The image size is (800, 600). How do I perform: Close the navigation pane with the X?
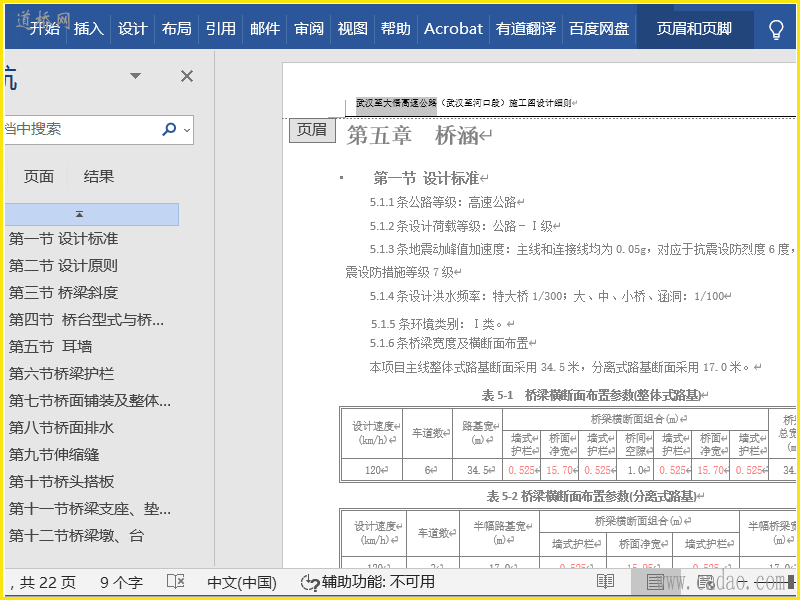[187, 76]
